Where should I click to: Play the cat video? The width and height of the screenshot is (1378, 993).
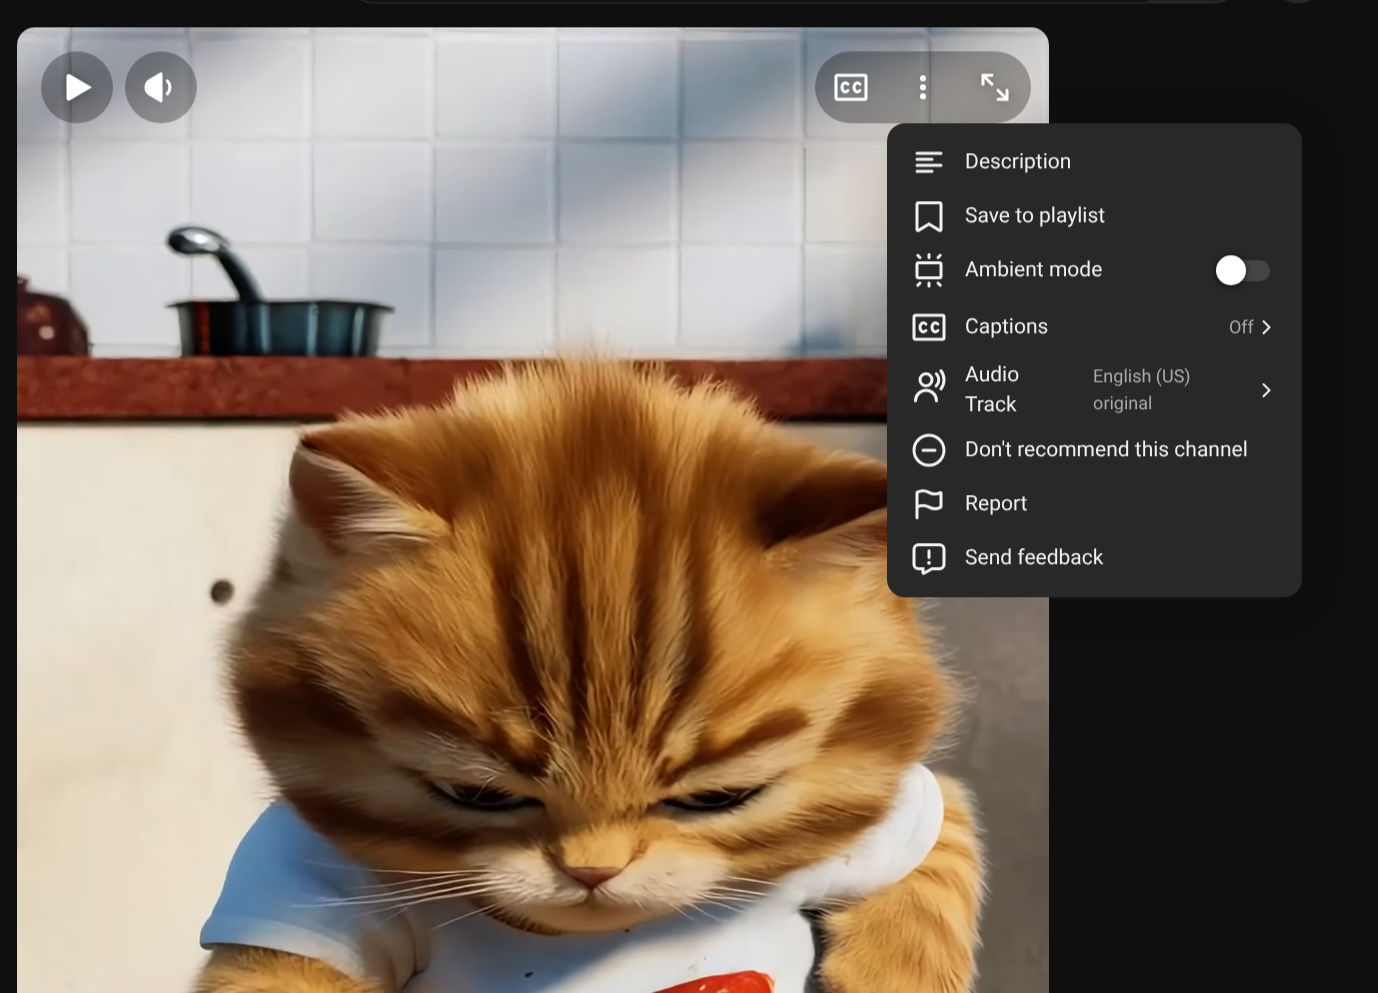point(77,87)
